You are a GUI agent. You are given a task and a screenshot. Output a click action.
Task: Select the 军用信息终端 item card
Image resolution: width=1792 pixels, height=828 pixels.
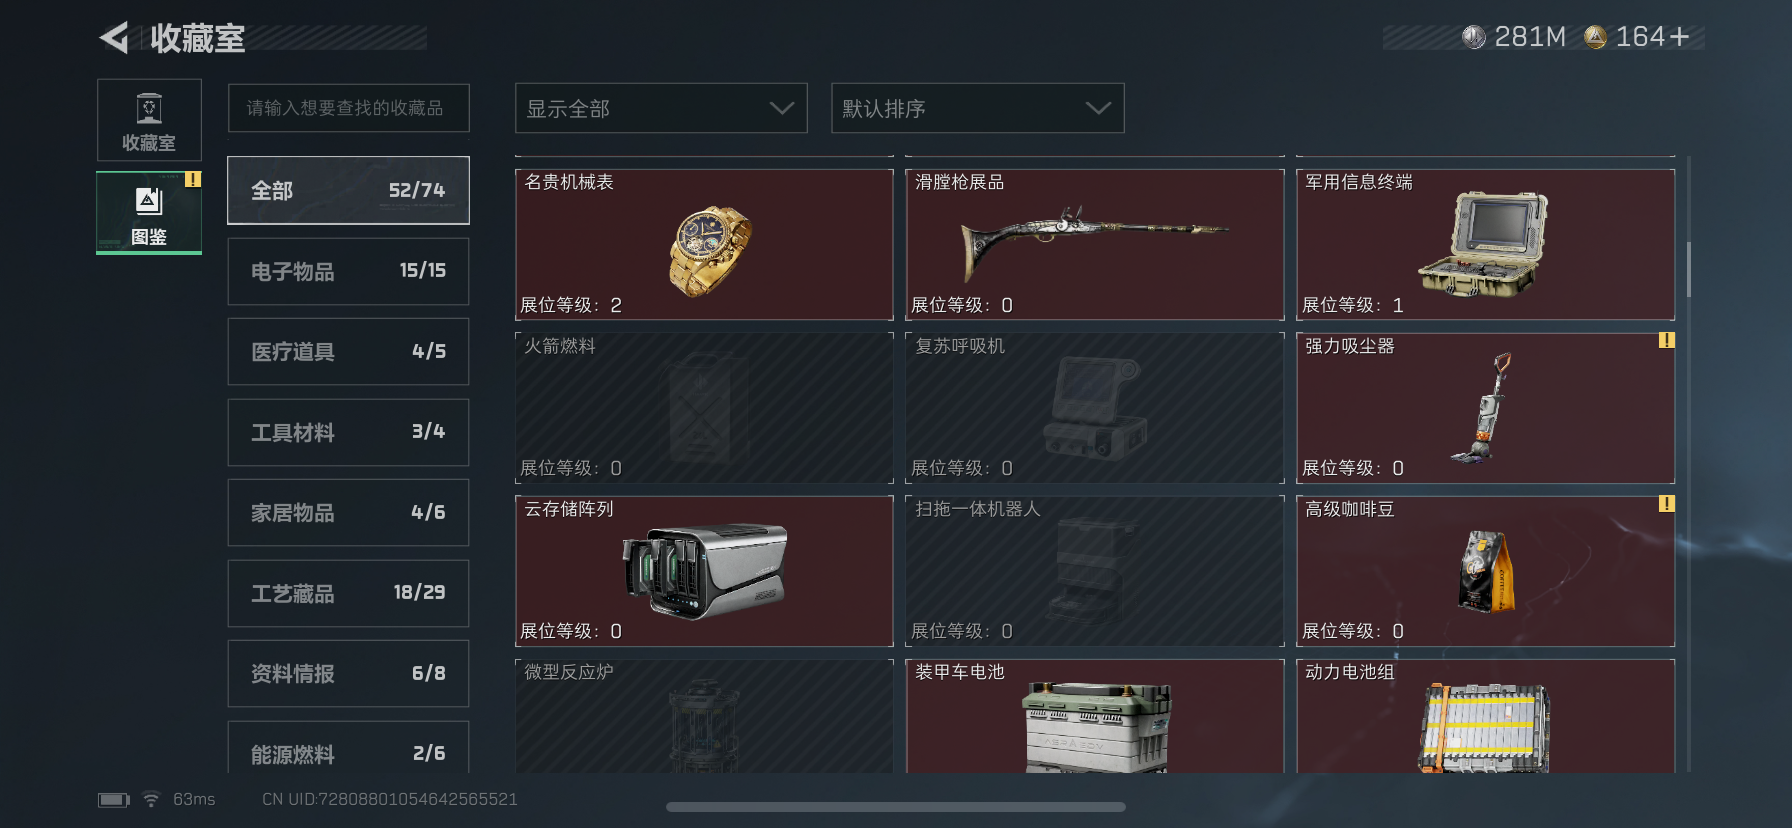click(x=1485, y=244)
